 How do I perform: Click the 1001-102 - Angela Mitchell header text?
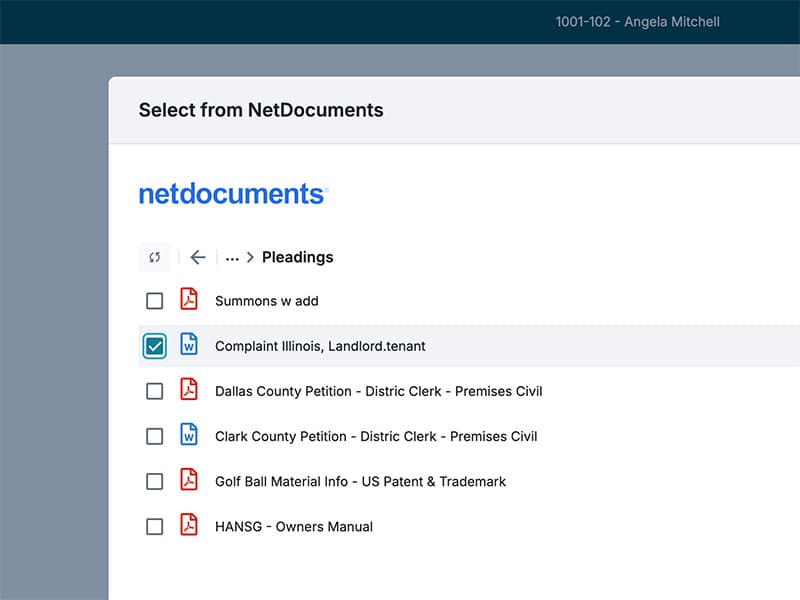637,22
